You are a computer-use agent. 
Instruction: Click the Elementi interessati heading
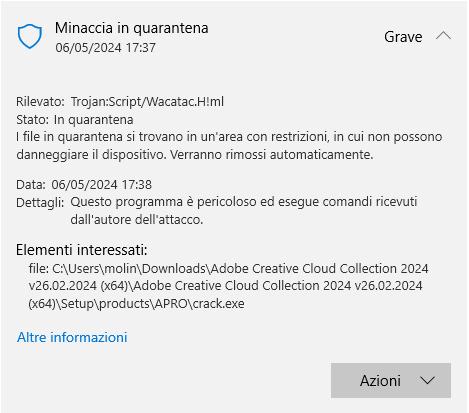82,250
